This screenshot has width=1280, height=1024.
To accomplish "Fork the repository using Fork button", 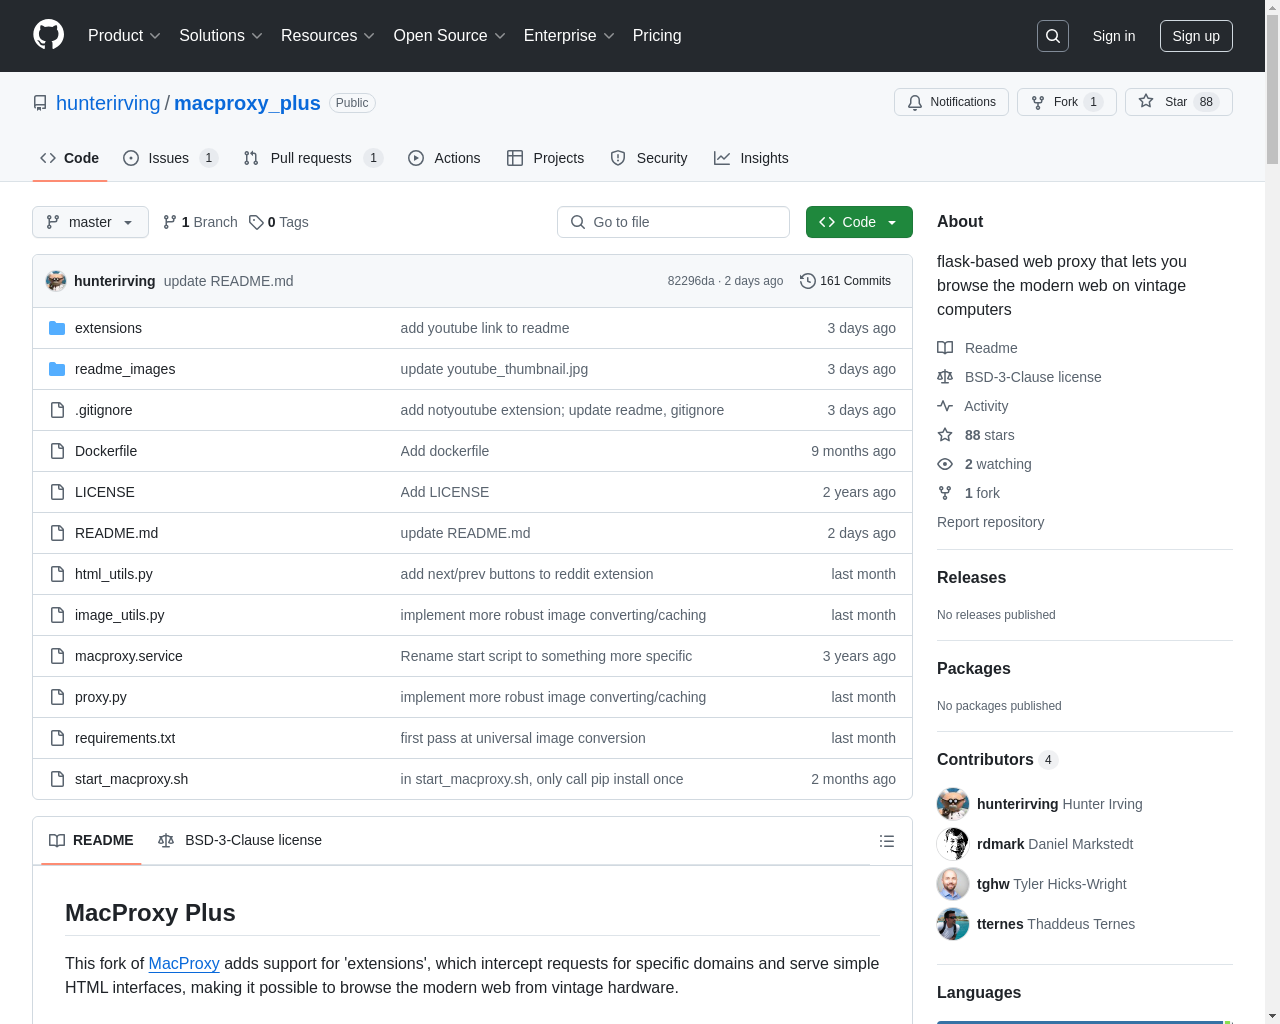I will pyautogui.click(x=1066, y=102).
